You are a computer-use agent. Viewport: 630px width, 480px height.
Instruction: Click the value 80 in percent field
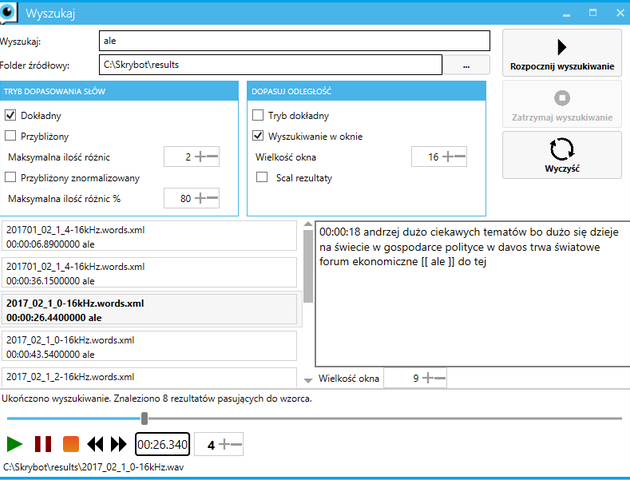point(185,198)
